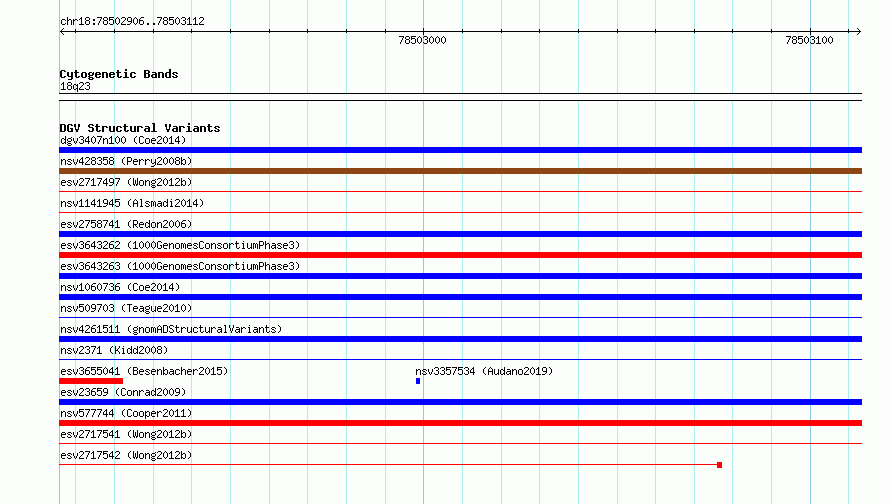The image size is (890, 504).
Task: Click nsv4261511 (gnomADStructuralVariants) label
Action: (171, 329)
